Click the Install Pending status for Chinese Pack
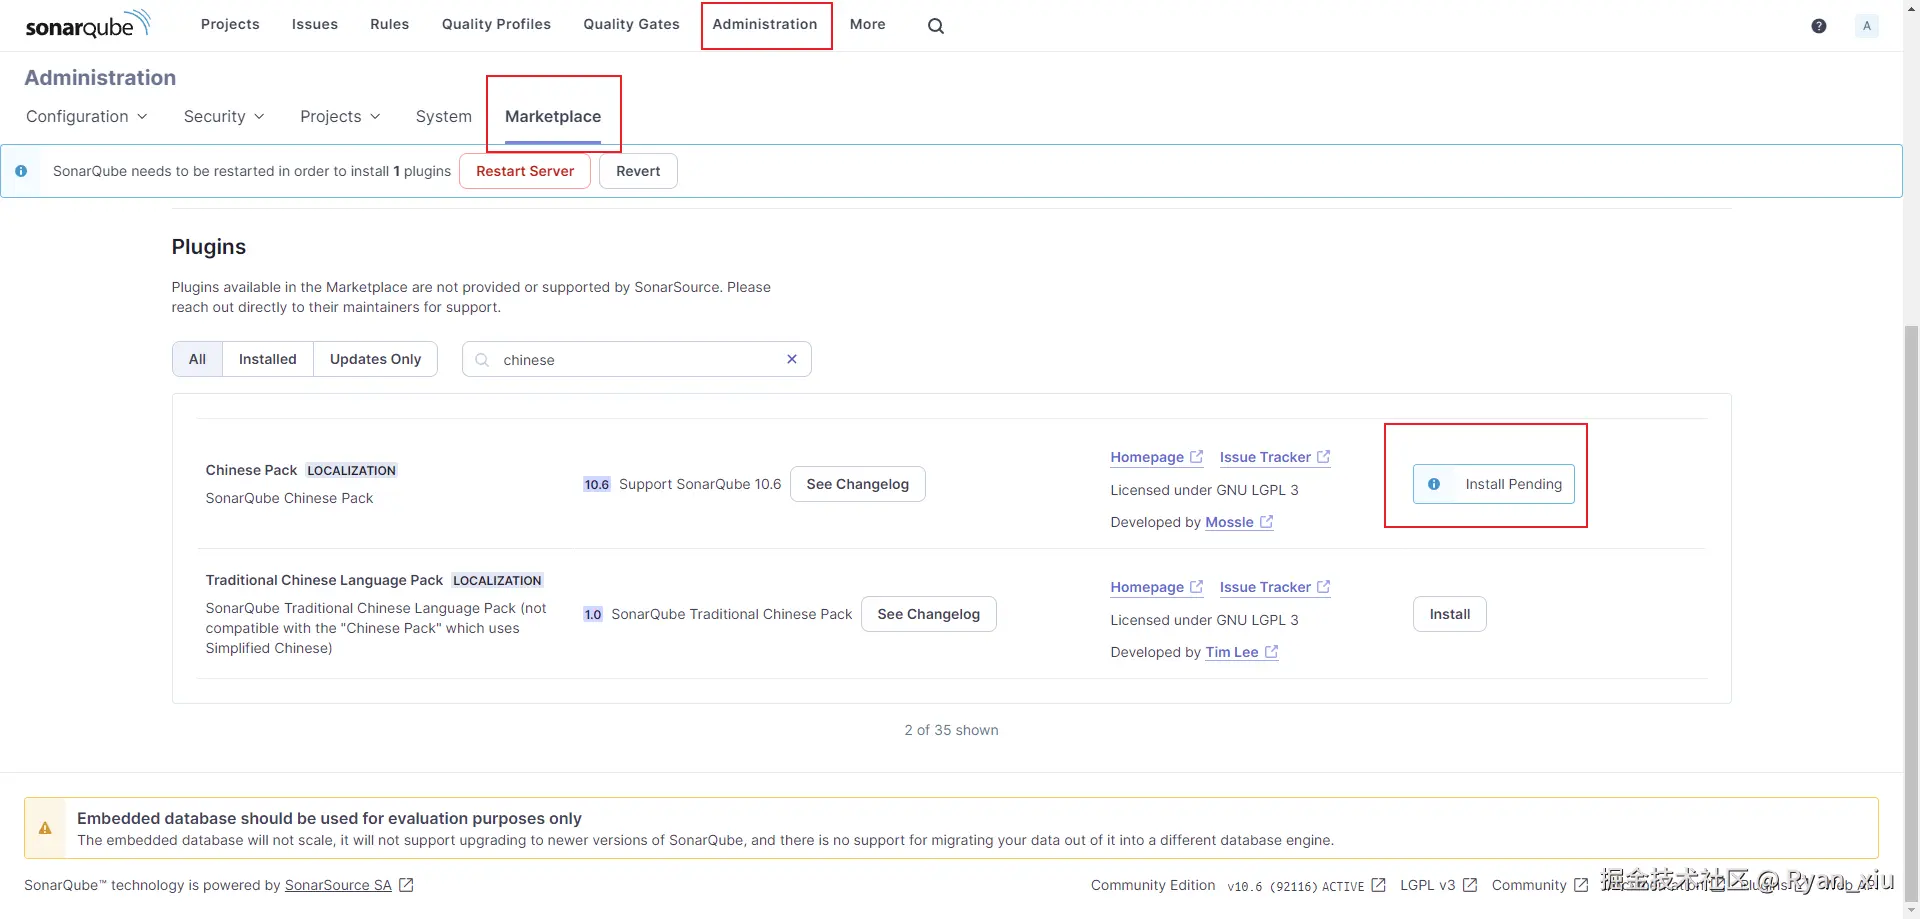 coord(1494,484)
